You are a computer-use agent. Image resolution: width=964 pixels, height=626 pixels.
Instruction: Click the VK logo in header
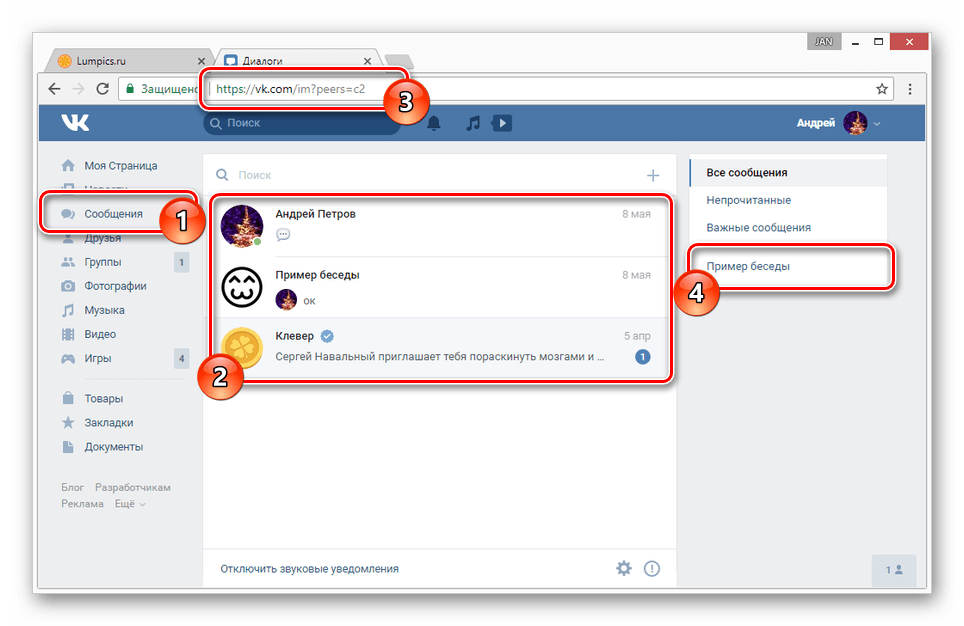pyautogui.click(x=75, y=122)
